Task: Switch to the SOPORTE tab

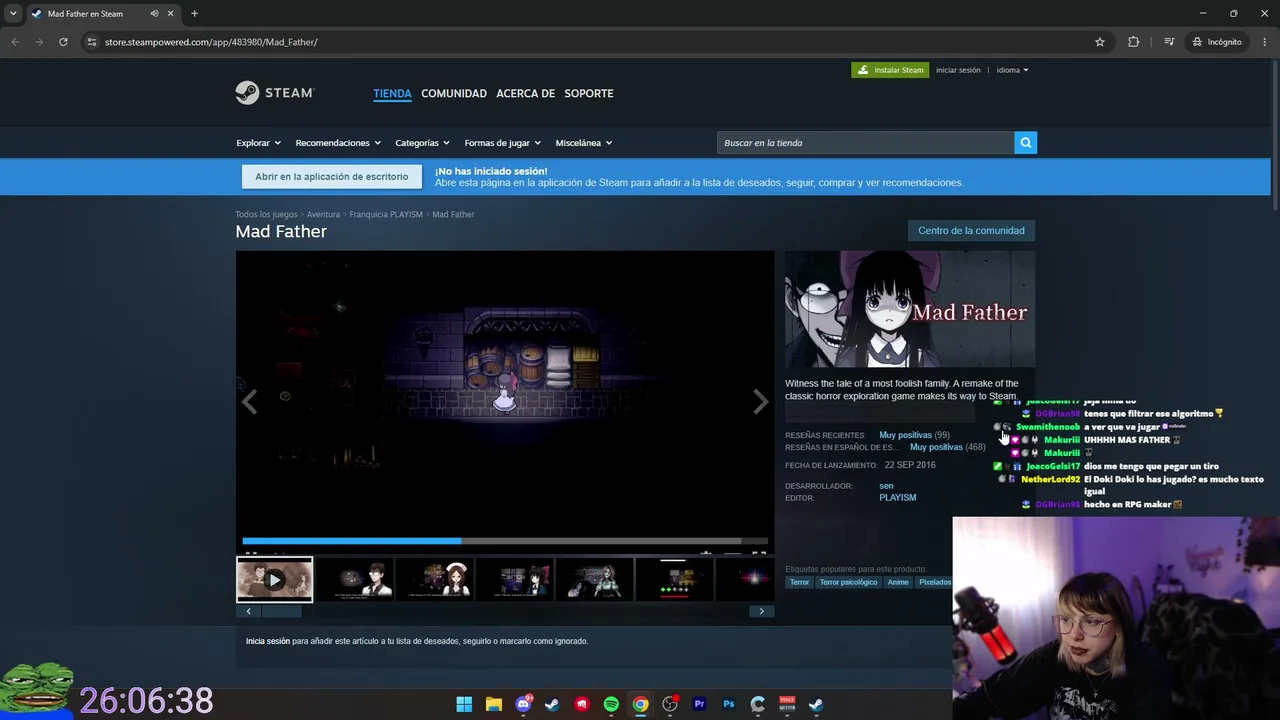Action: 589,93
